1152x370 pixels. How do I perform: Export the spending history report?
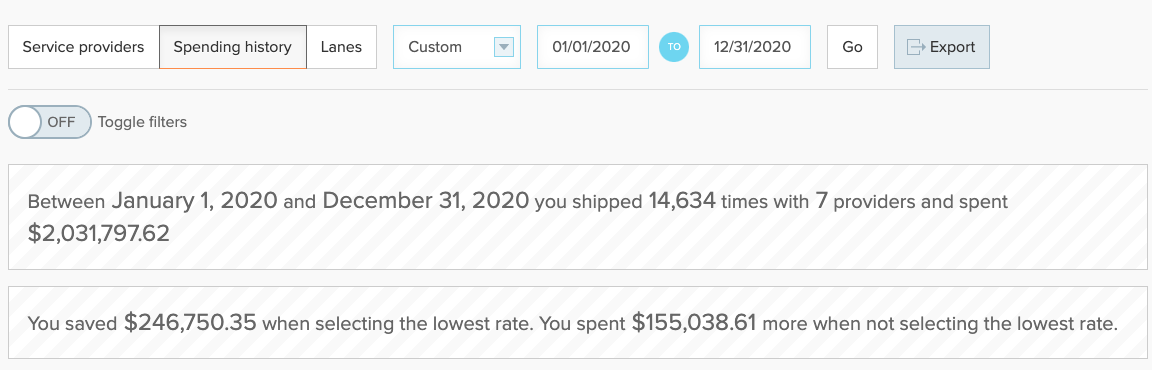tap(942, 47)
